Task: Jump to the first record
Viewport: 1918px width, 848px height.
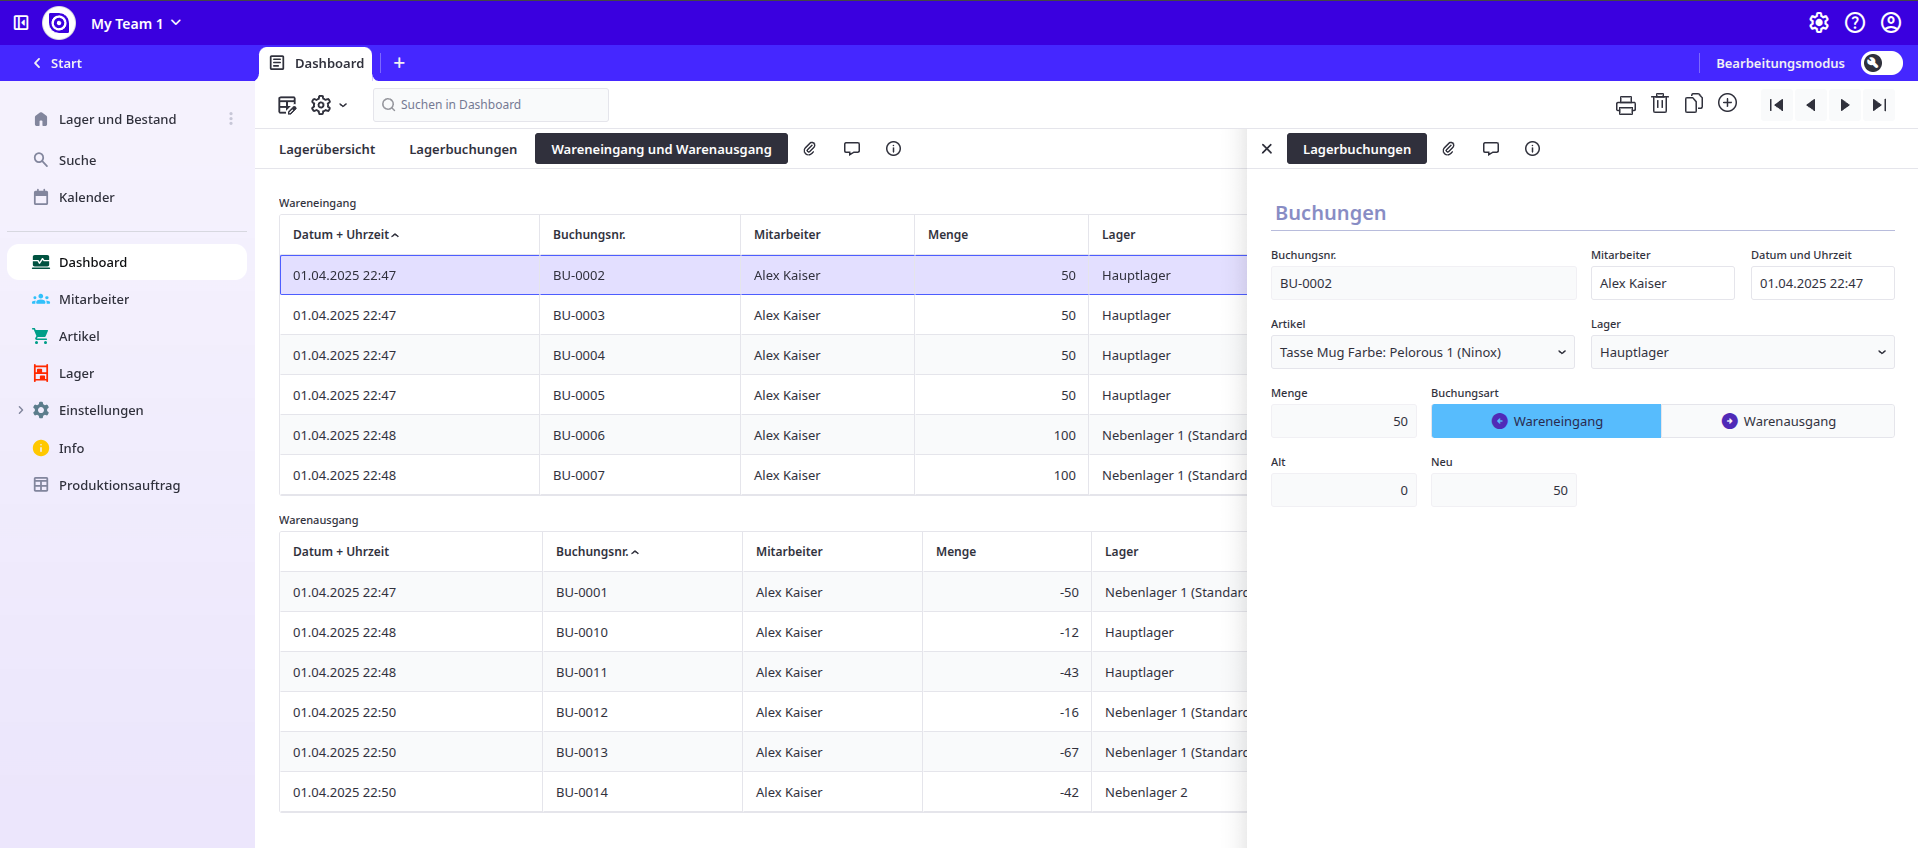Action: pyautogui.click(x=1776, y=105)
